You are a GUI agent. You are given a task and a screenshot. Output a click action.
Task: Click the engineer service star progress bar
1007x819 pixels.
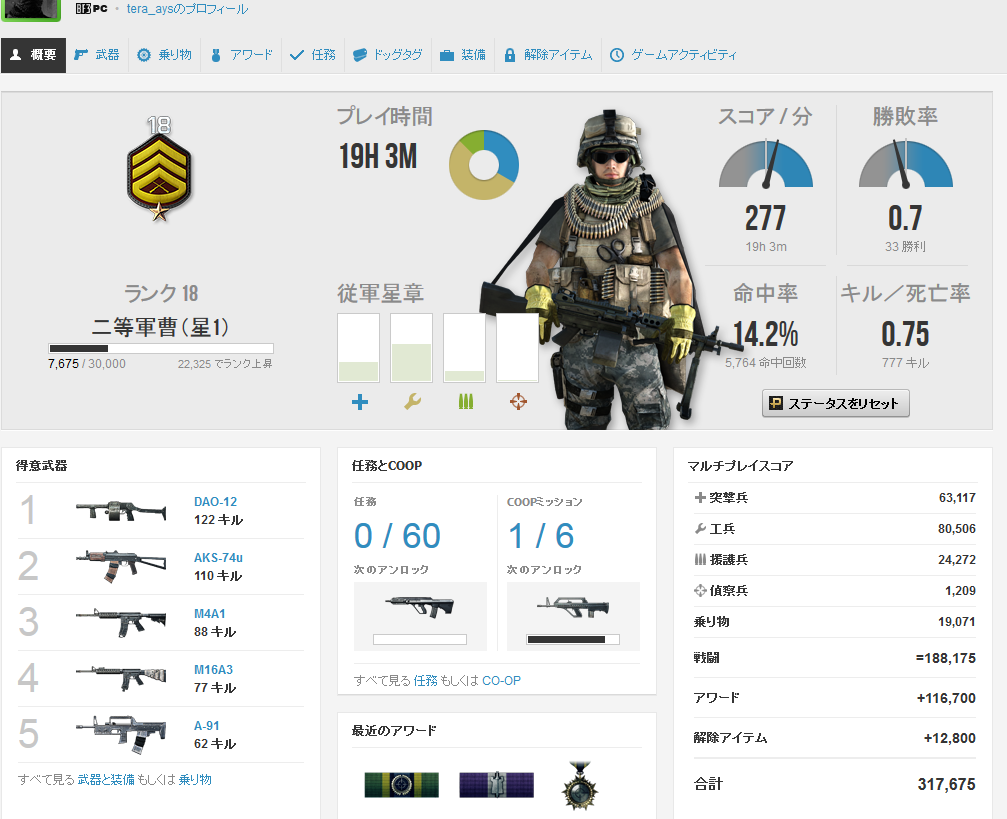coord(412,348)
